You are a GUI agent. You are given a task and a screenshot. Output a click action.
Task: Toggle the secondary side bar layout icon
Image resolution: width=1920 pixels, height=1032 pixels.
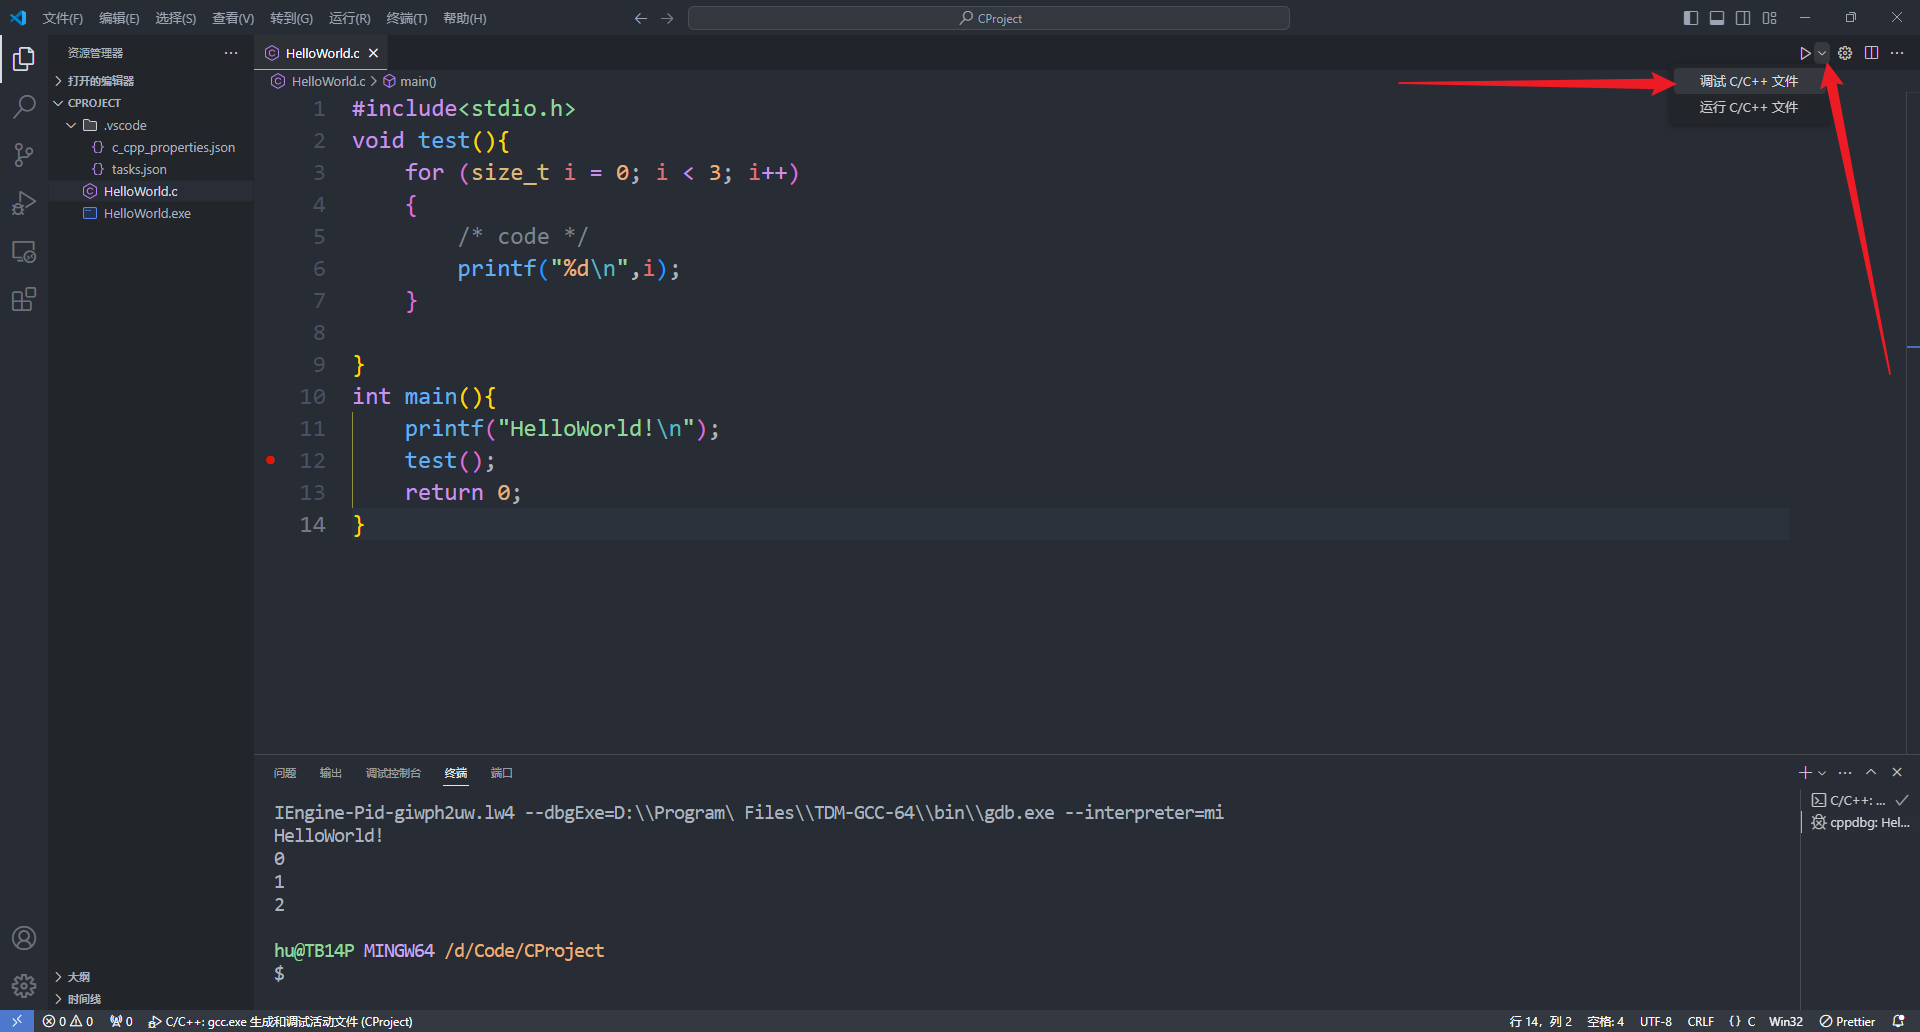(1743, 18)
